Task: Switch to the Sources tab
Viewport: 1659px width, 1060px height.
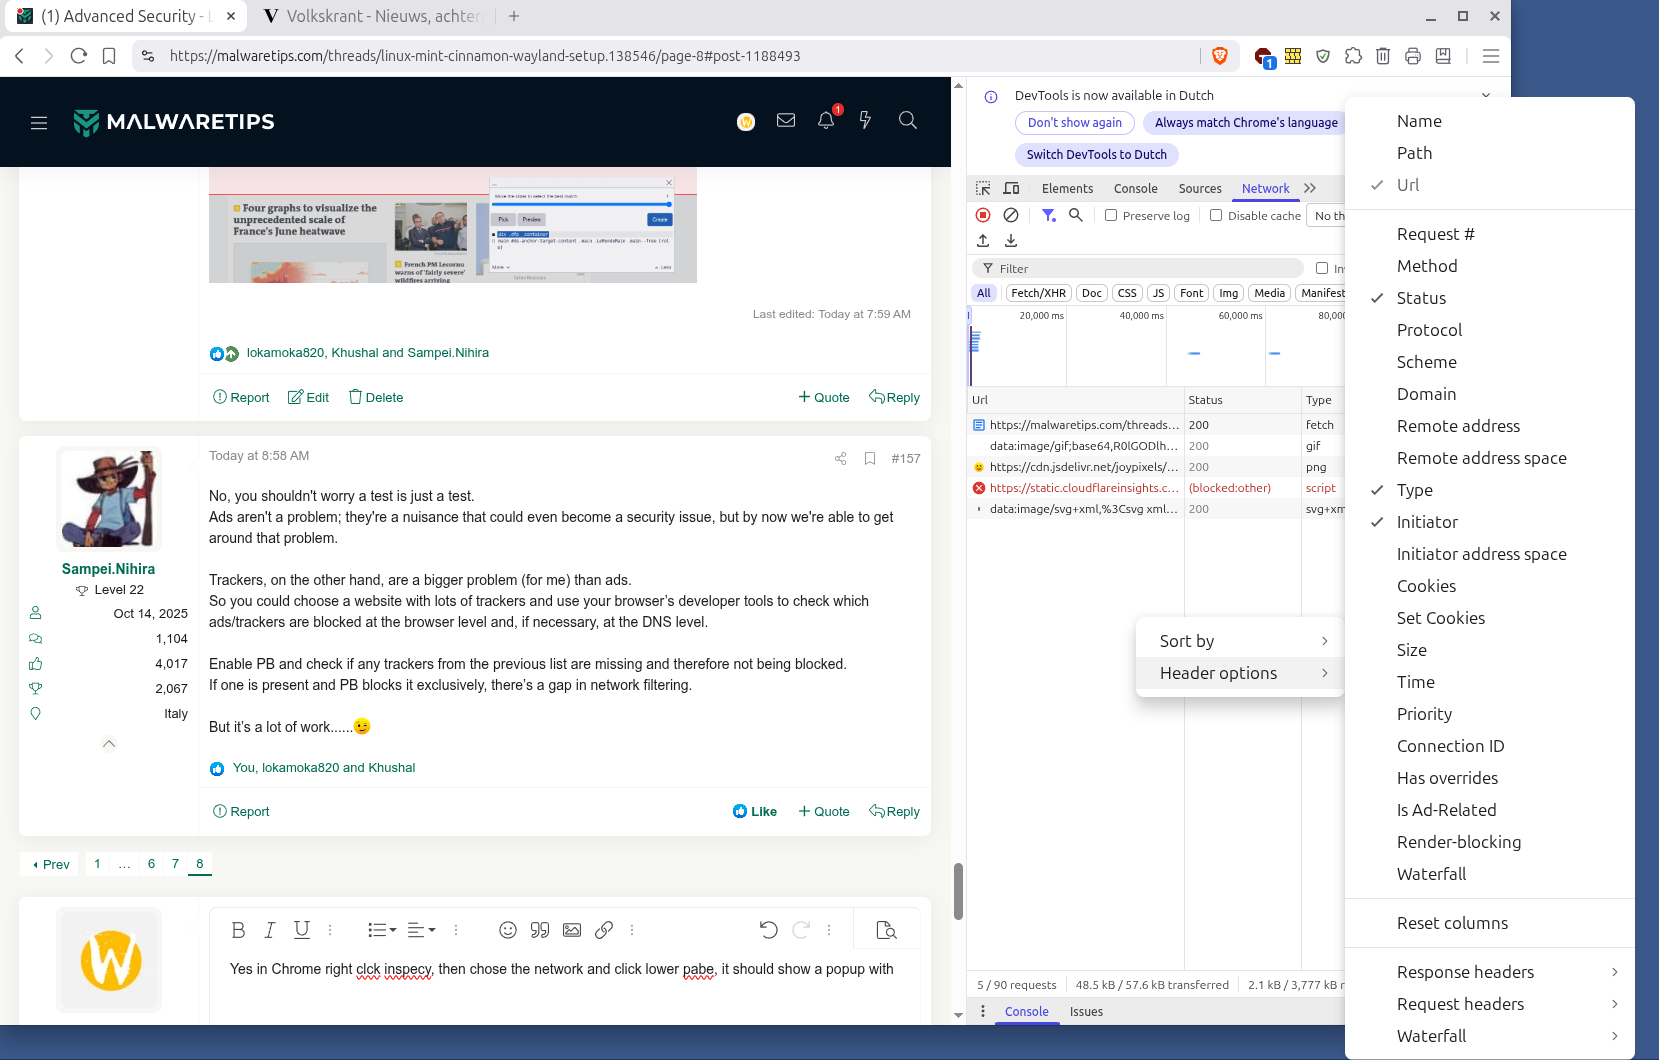Action: (x=1200, y=188)
